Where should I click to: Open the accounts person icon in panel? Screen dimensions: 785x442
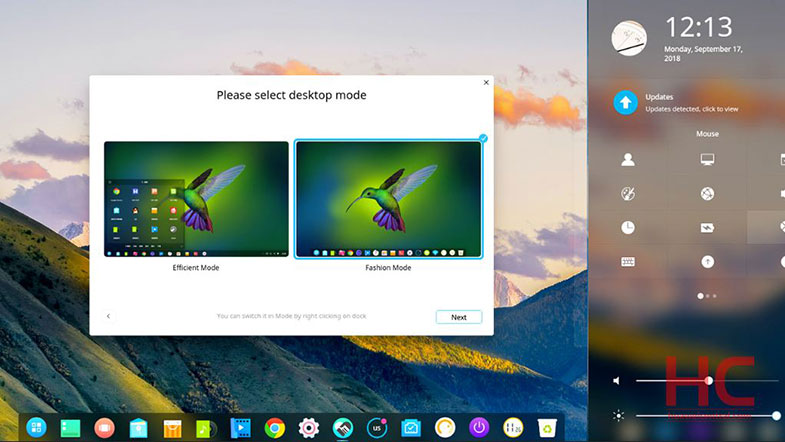click(x=628, y=159)
